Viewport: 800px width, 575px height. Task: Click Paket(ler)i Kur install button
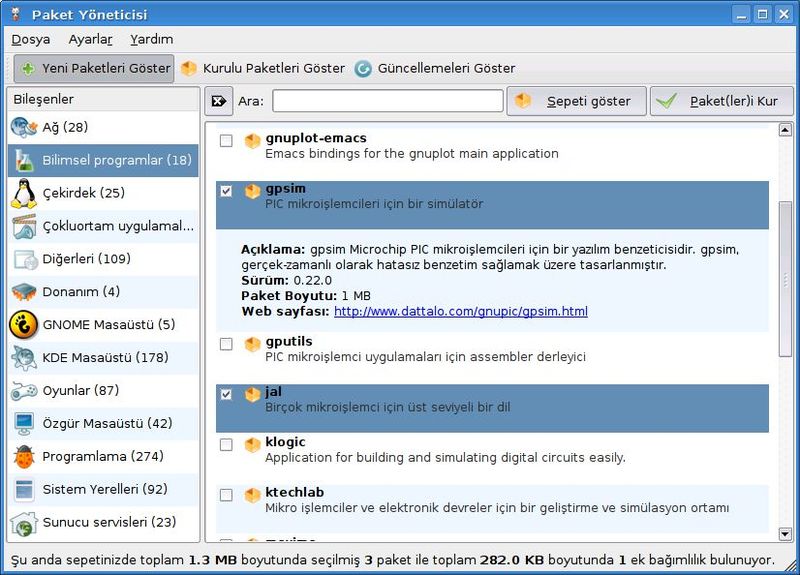click(x=721, y=101)
